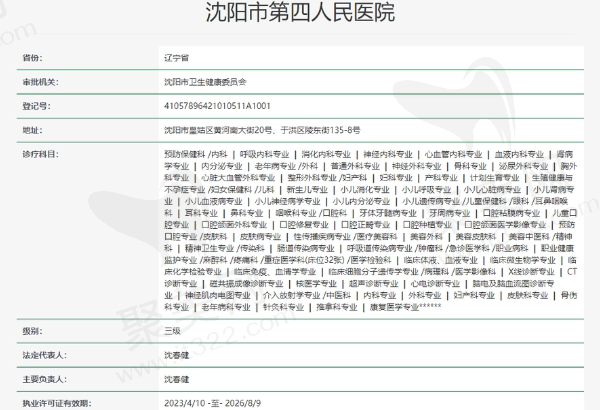Click the 级别 label

32,331
